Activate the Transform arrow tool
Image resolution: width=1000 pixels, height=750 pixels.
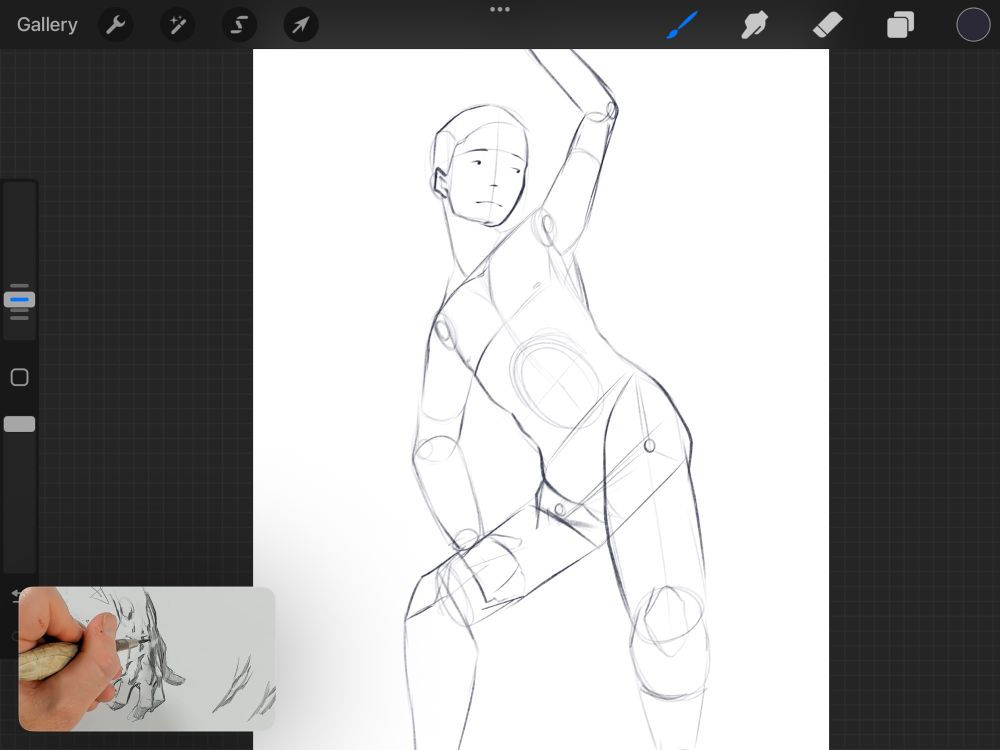tap(301, 25)
